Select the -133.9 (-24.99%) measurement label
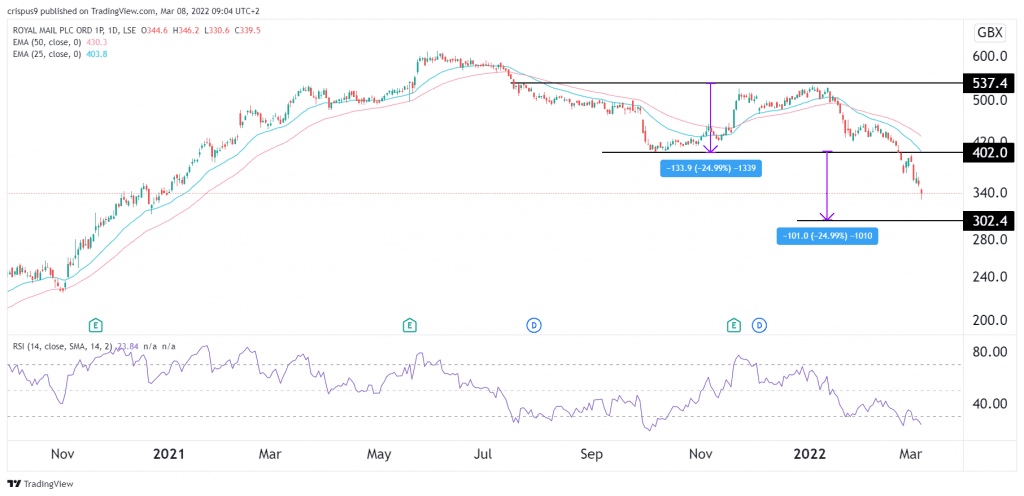Image resolution: width=1024 pixels, height=496 pixels. [711, 168]
